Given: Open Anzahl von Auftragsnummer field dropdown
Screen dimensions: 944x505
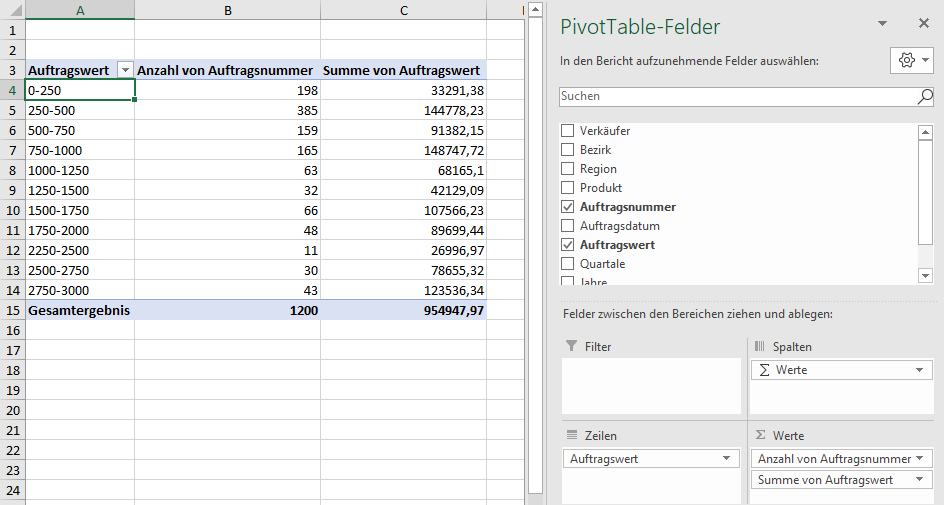Looking at the screenshot, I should click(919, 459).
